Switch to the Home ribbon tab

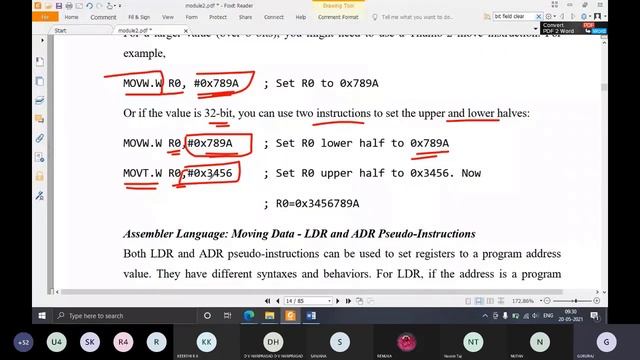71,17
